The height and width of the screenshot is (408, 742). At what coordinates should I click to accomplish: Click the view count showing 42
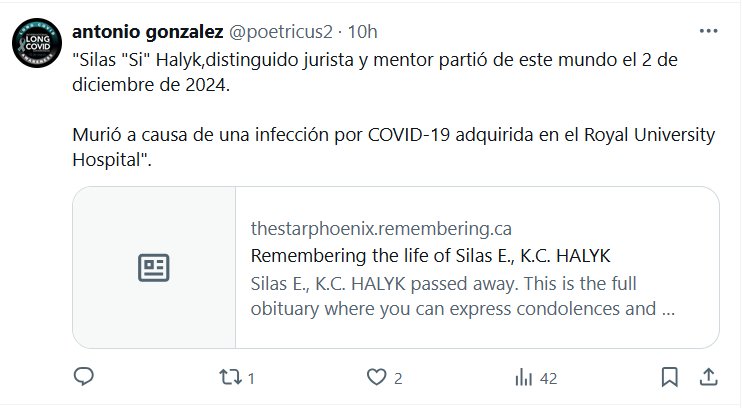point(547,378)
